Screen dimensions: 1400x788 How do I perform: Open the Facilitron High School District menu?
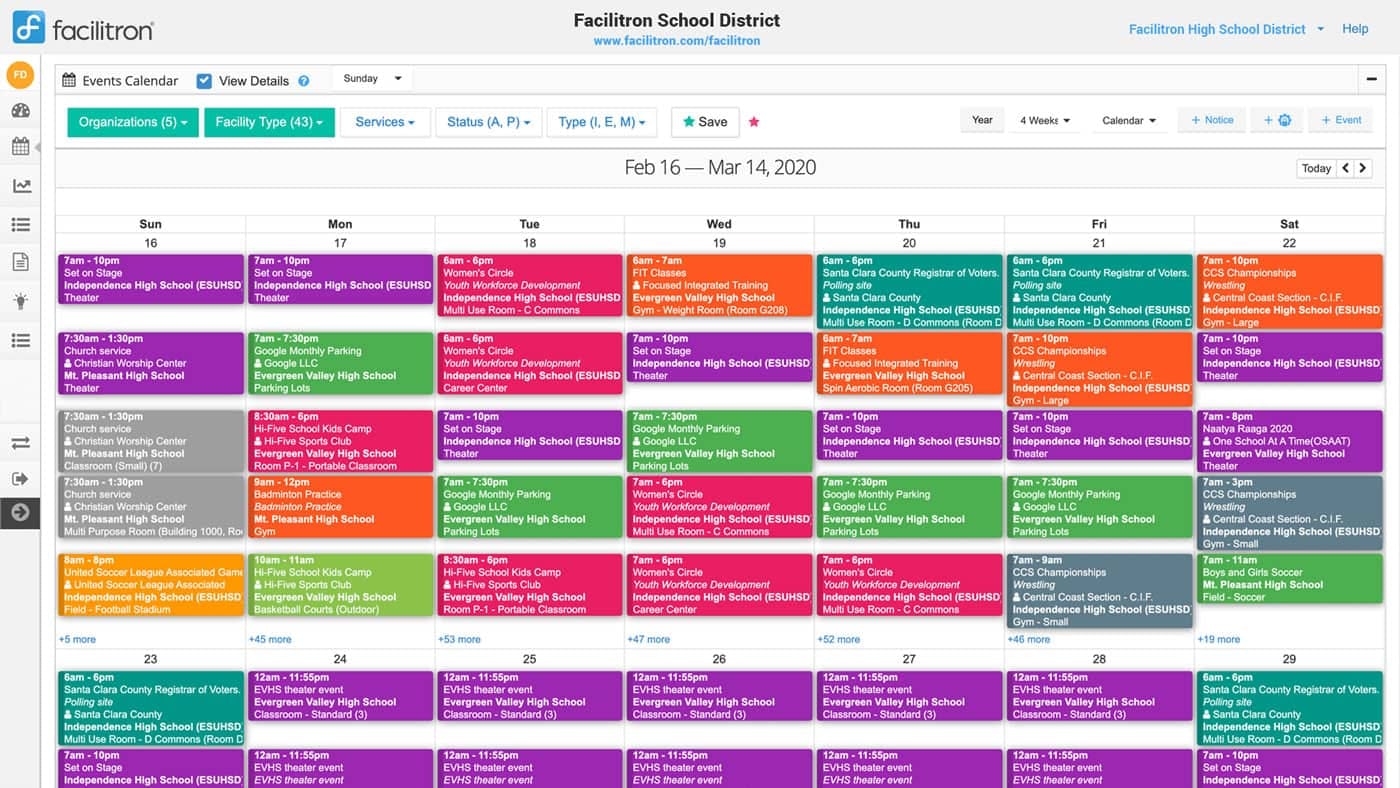tap(1218, 29)
